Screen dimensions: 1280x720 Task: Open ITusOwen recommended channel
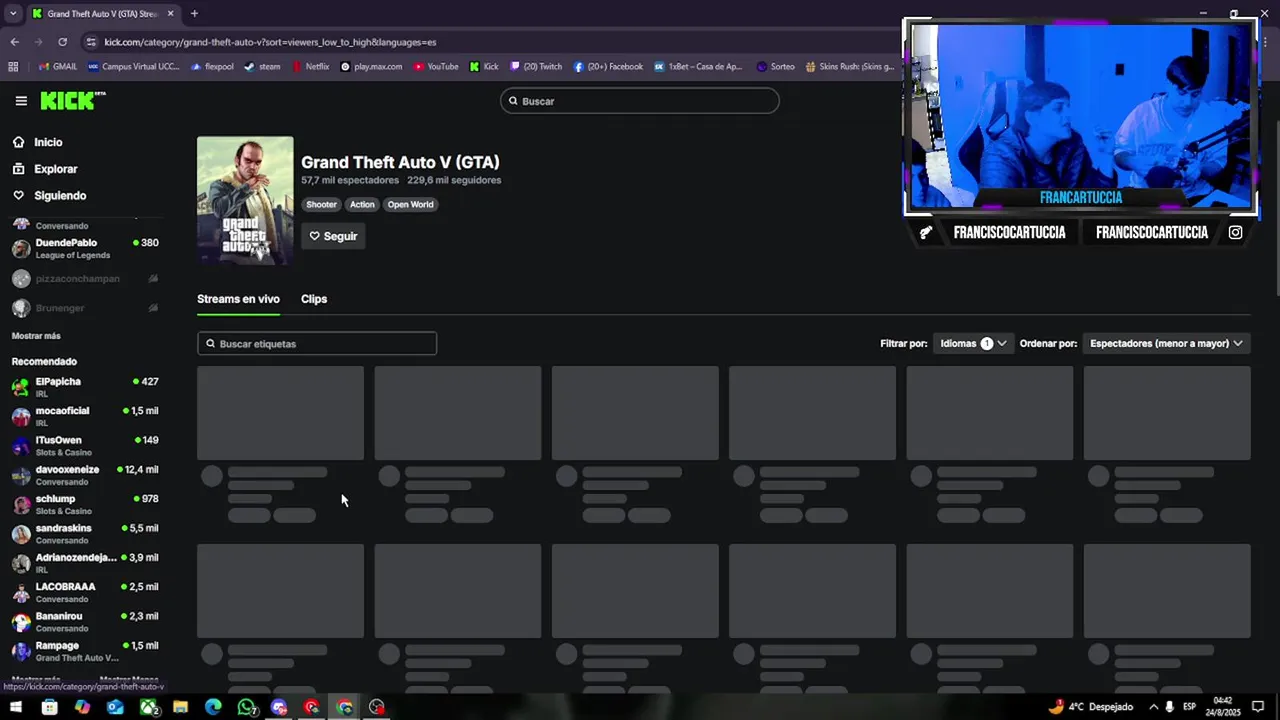coord(85,446)
